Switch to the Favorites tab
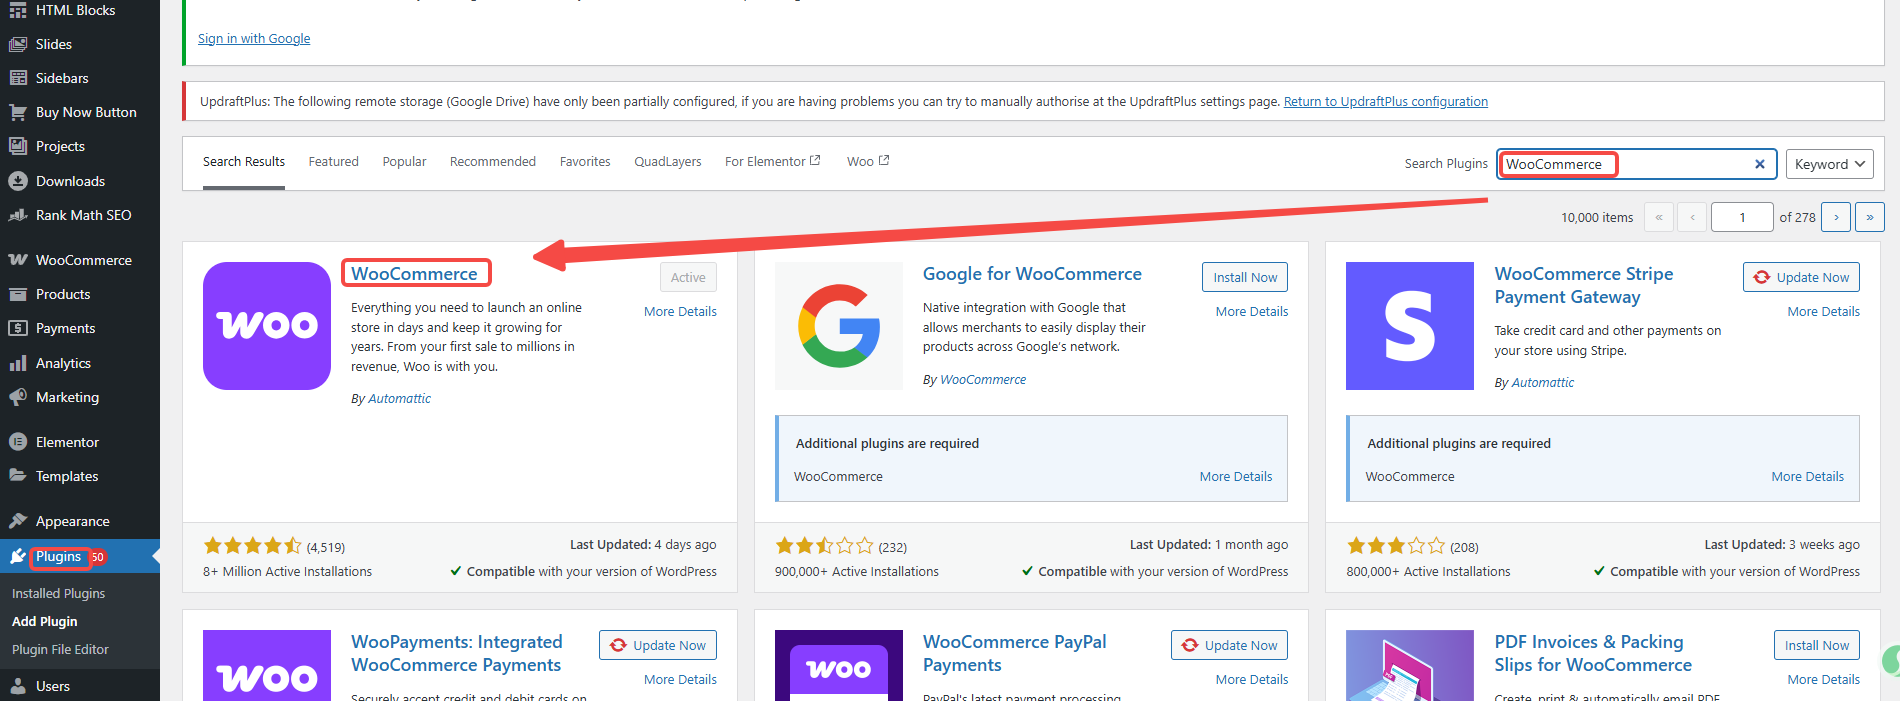This screenshot has height=701, width=1900. (x=585, y=162)
